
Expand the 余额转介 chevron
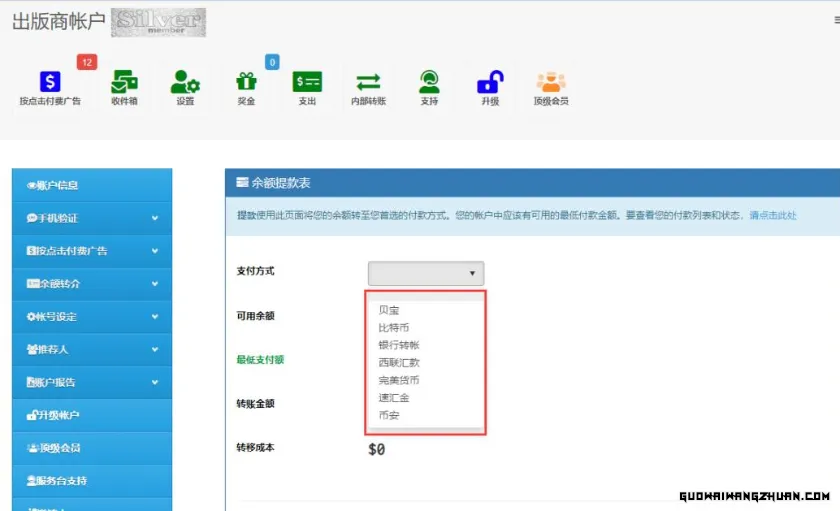point(155,284)
